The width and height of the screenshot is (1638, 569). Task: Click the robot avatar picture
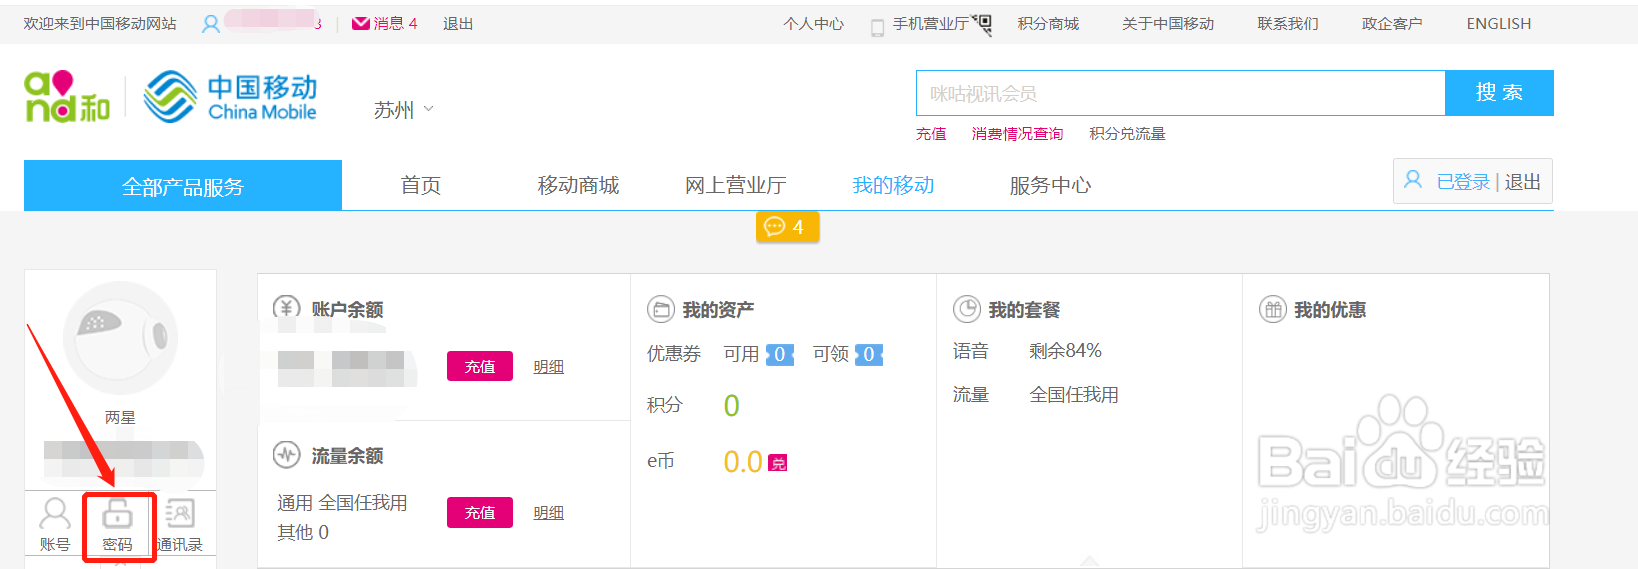click(120, 338)
